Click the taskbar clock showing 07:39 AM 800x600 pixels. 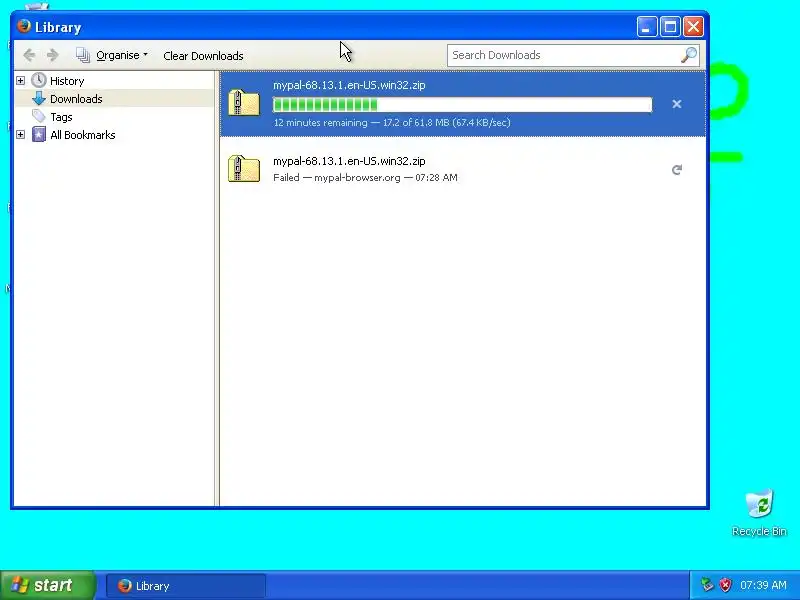[763, 585]
